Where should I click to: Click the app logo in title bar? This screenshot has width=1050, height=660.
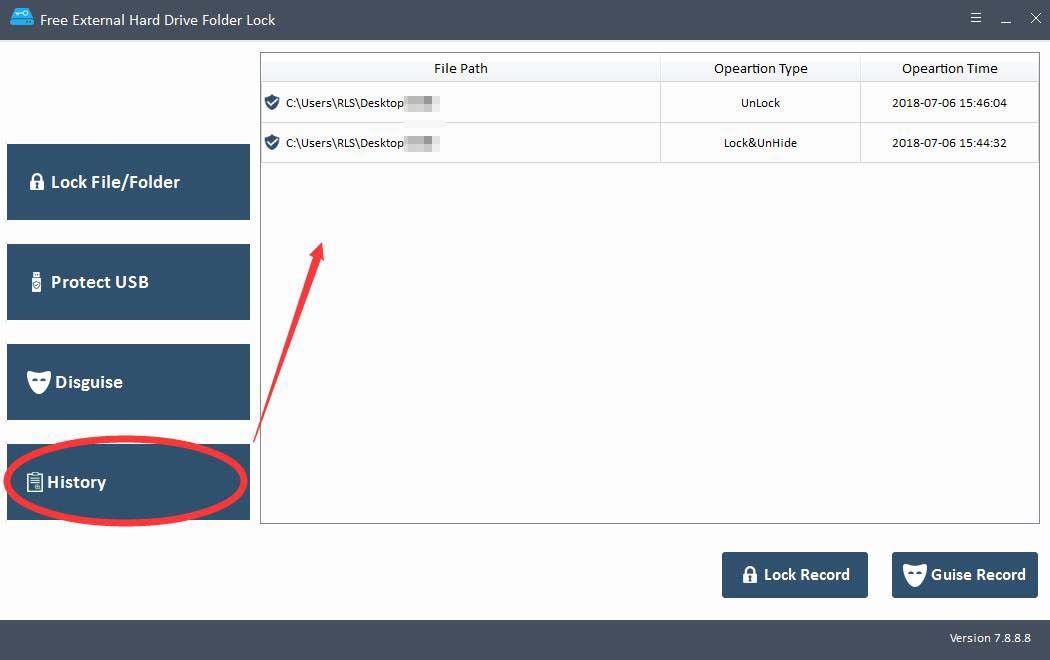(21, 19)
